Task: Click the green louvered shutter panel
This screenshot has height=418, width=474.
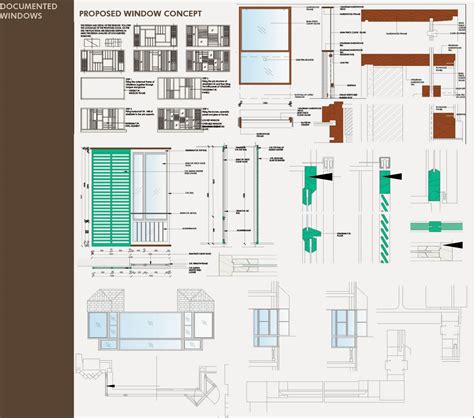Action: coord(111,198)
